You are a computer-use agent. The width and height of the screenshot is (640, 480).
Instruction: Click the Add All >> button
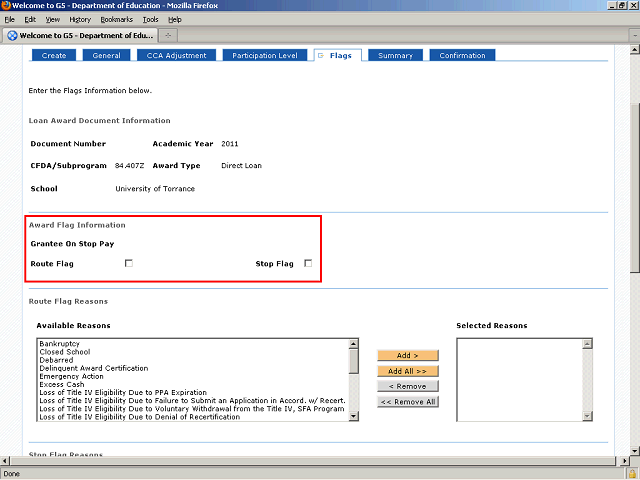[x=408, y=371]
